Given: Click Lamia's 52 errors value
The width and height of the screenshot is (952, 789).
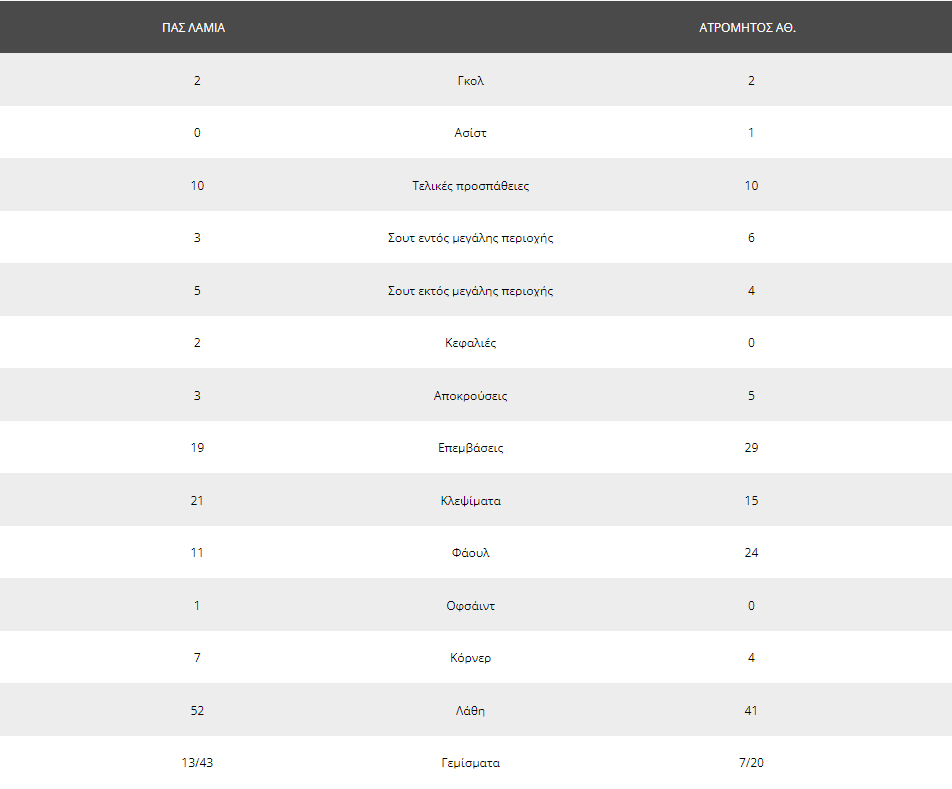Looking at the screenshot, I should [197, 711].
